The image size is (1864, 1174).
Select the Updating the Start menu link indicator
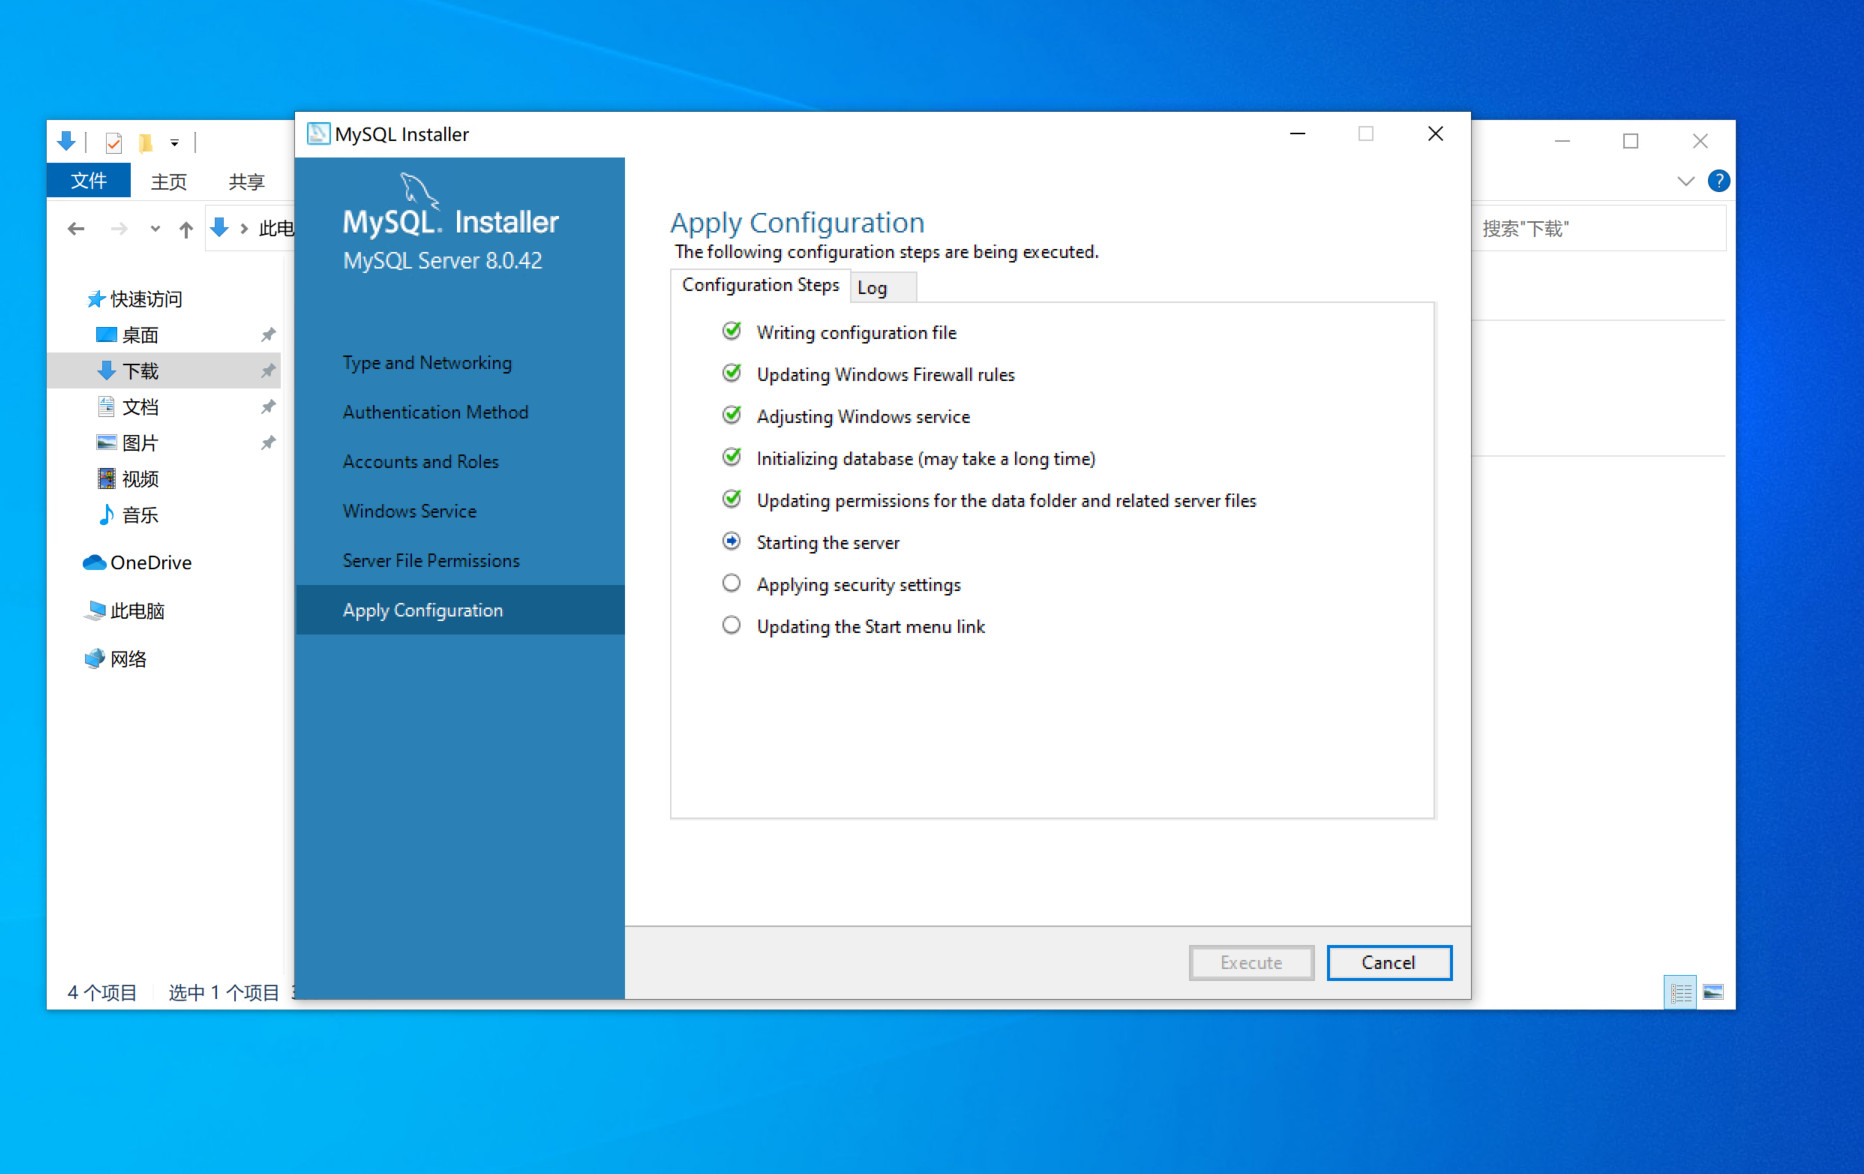click(x=732, y=625)
